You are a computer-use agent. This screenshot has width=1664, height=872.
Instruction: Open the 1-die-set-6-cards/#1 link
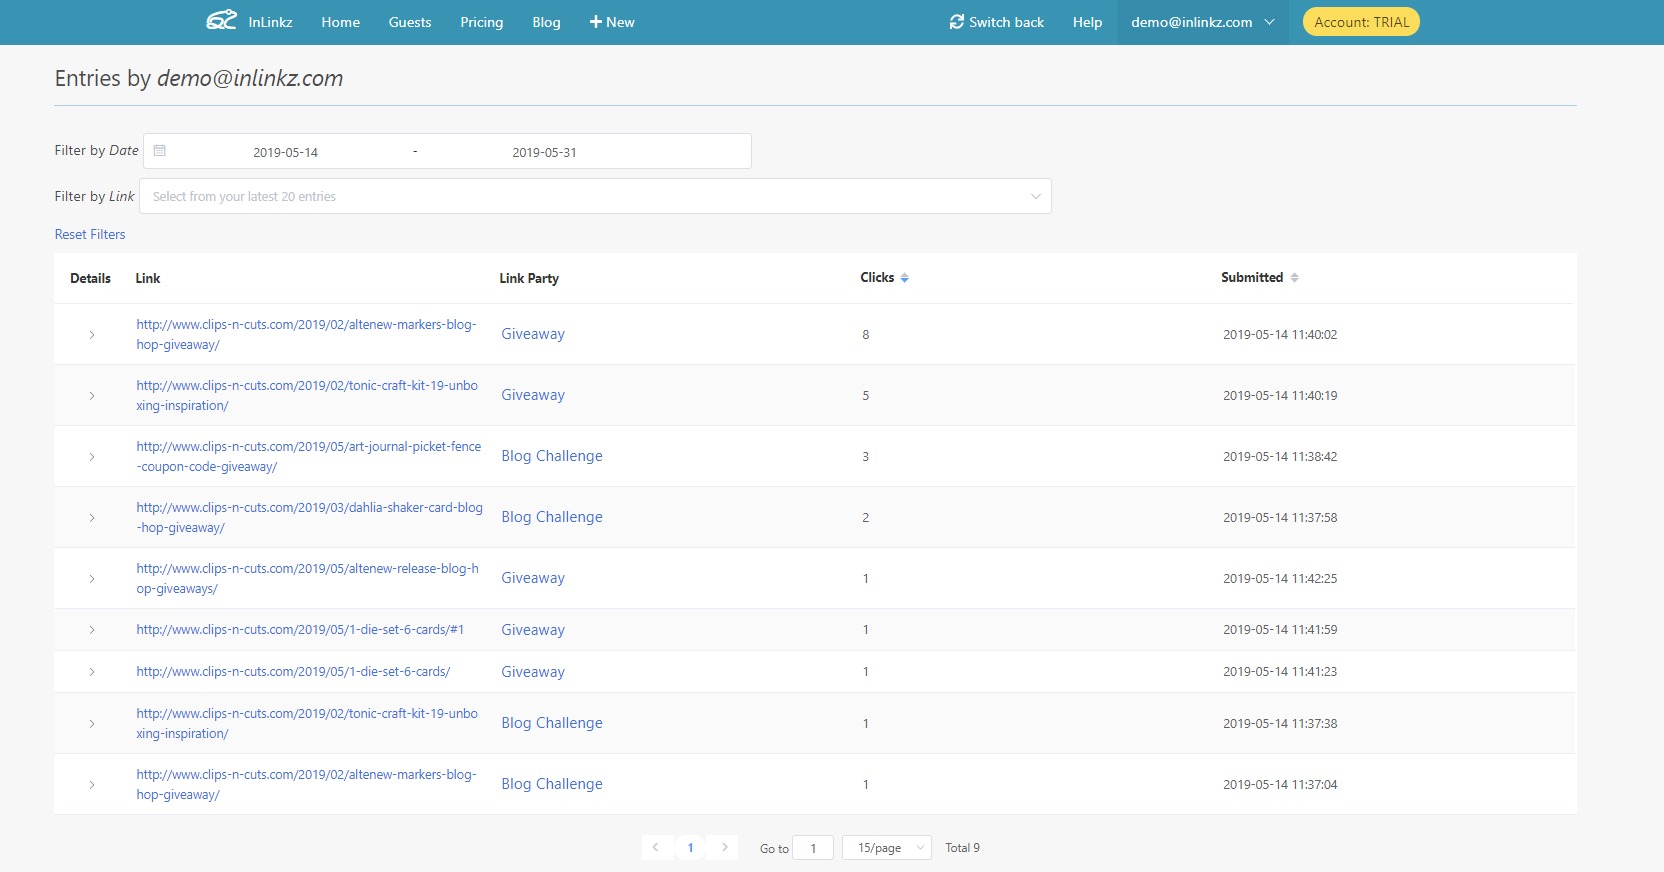click(300, 630)
